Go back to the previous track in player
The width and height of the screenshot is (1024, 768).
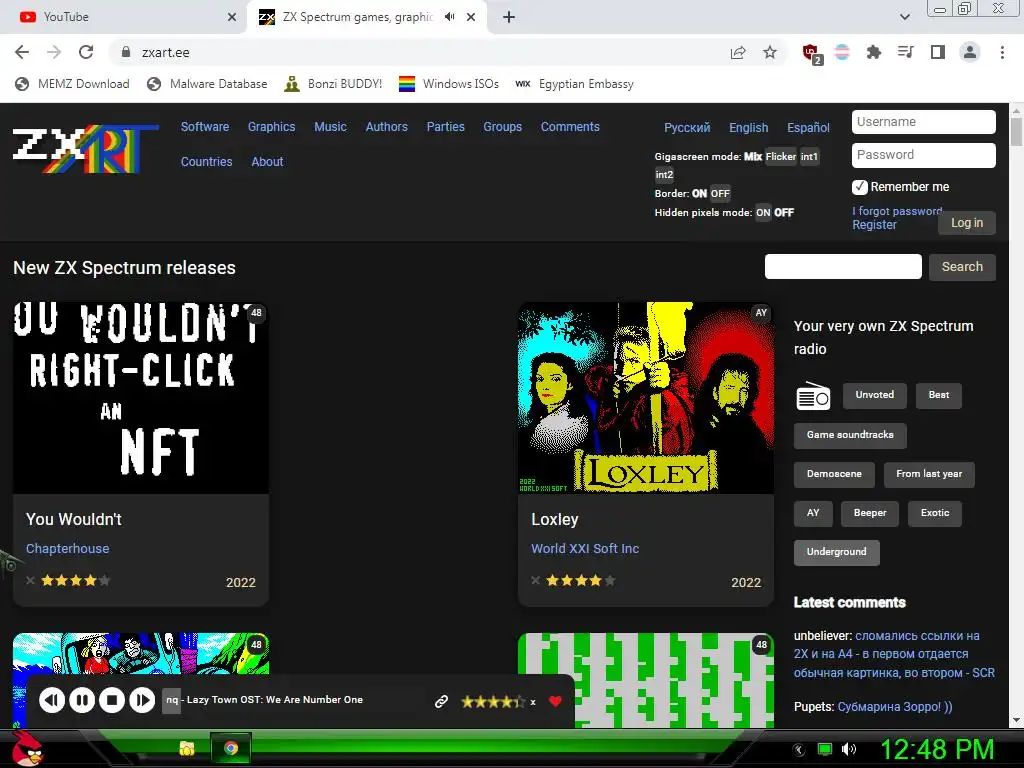click(x=52, y=700)
